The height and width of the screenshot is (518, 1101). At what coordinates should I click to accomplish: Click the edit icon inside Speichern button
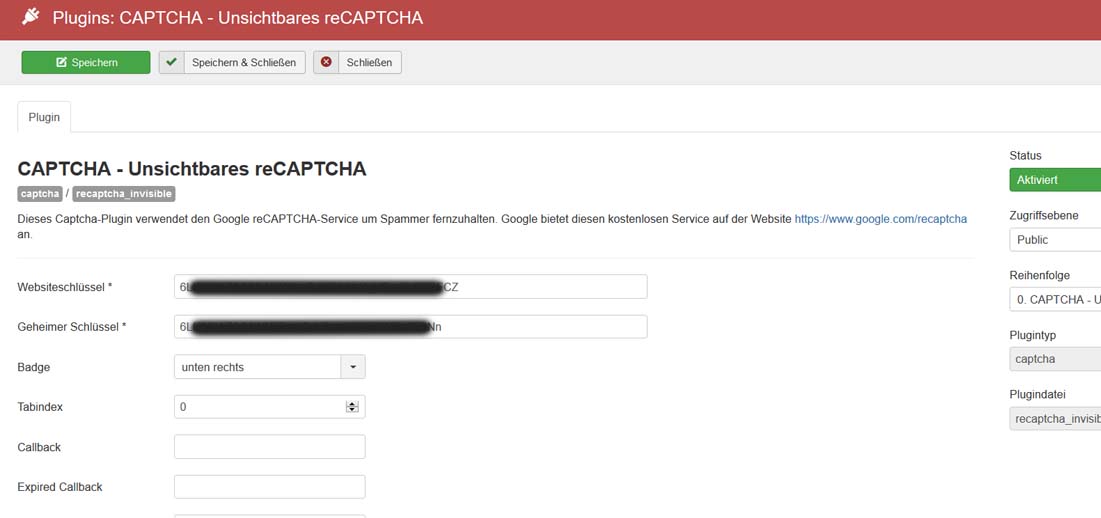click(x=61, y=62)
